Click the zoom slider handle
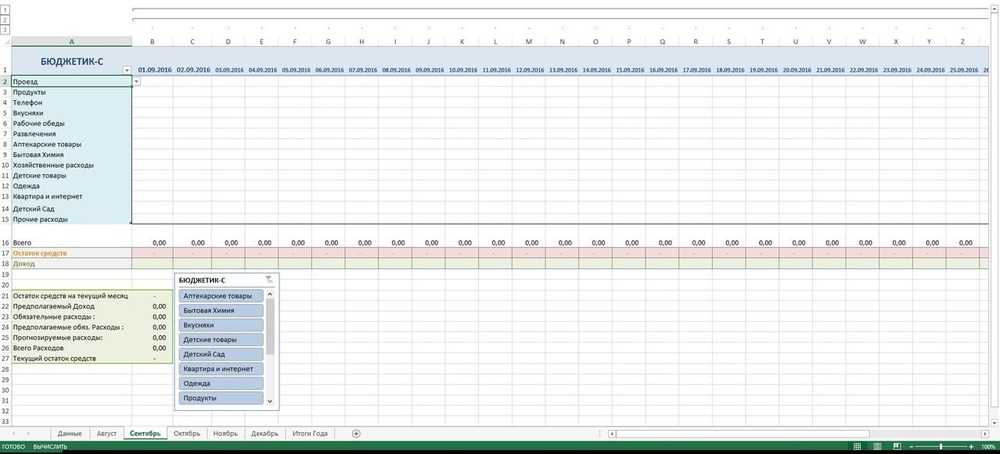The width and height of the screenshot is (1000, 454). (x=942, y=446)
